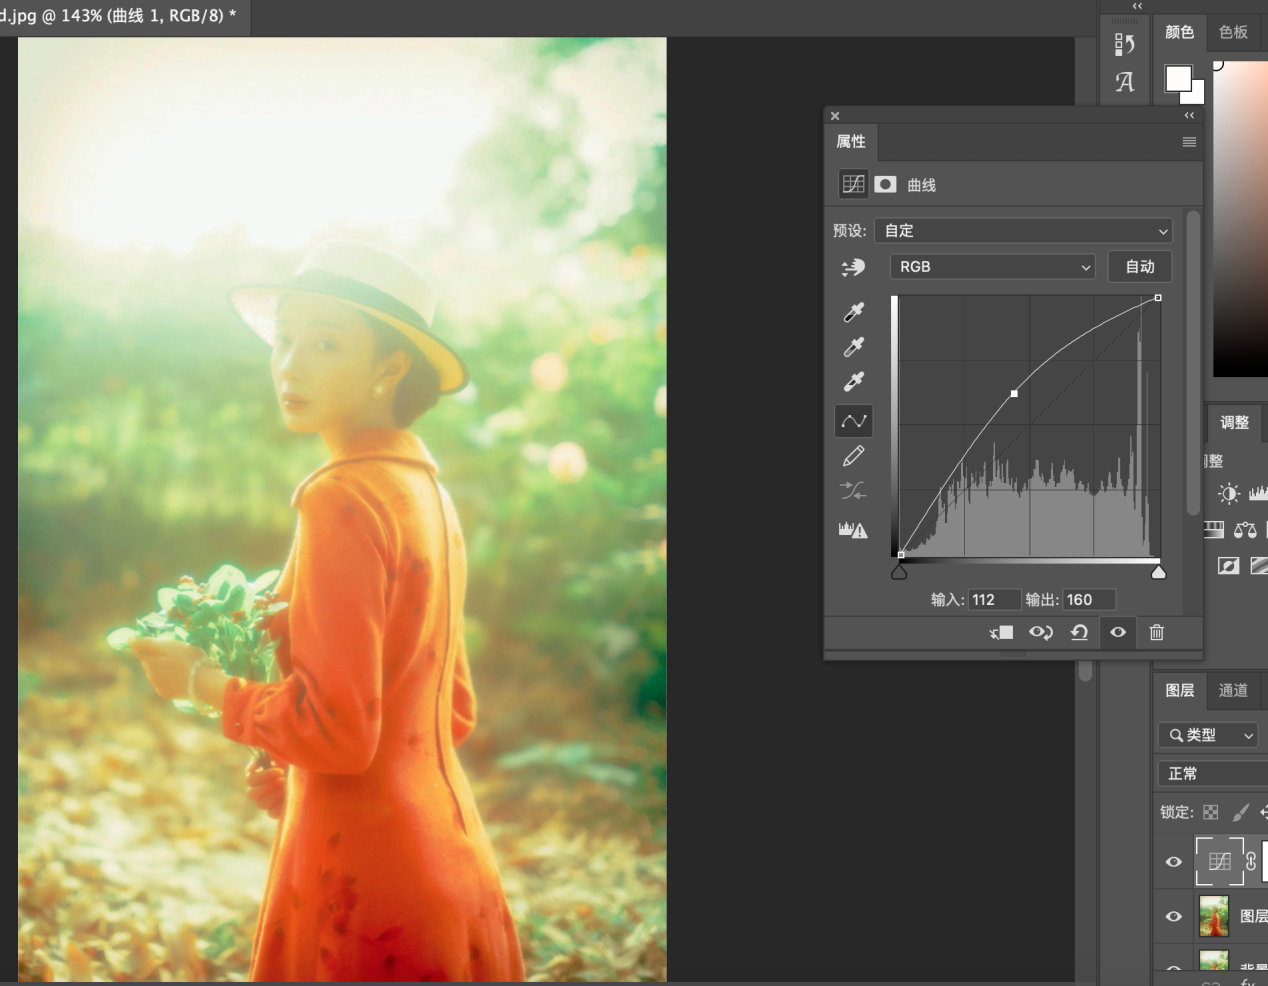This screenshot has width=1268, height=986.
Task: Add an Invert adjustment
Action: 1228,566
